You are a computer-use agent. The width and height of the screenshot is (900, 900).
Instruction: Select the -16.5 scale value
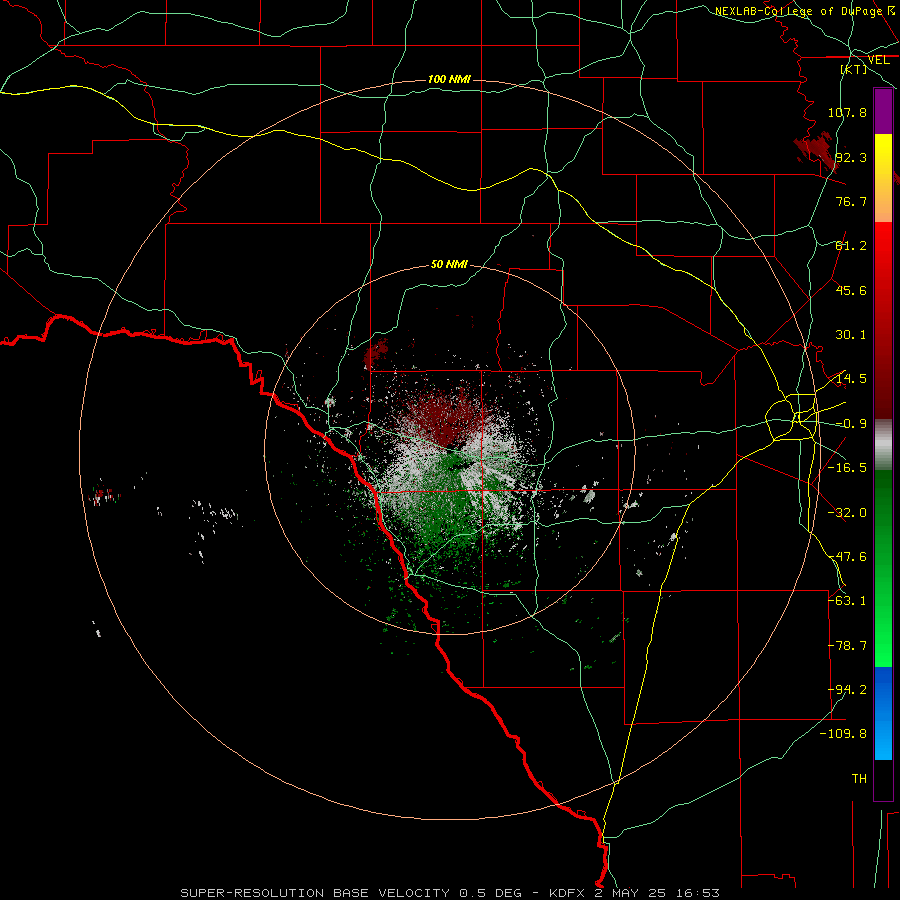[x=847, y=468]
